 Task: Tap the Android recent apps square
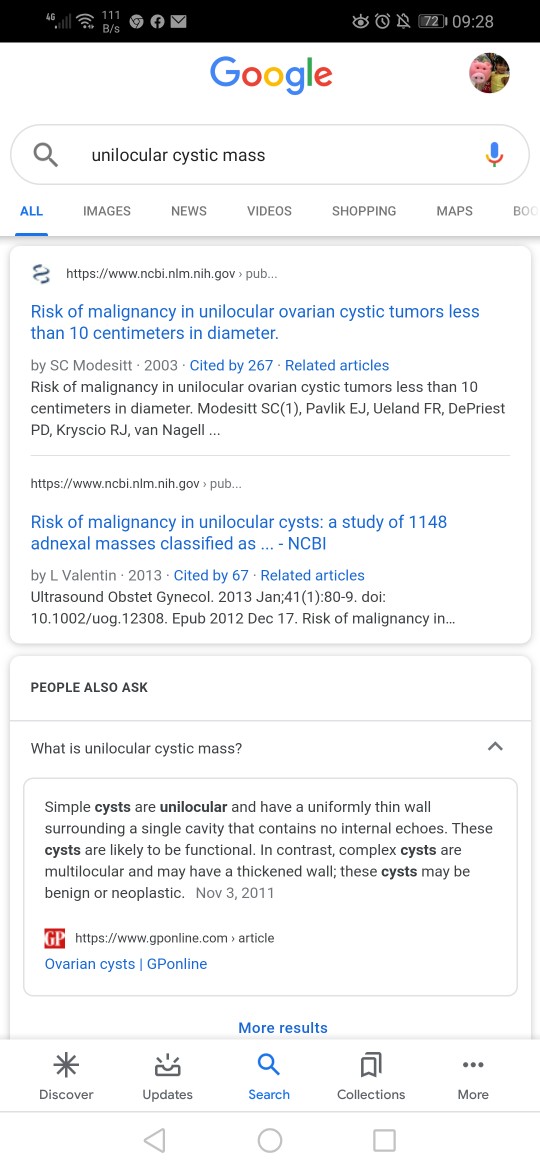[384, 1140]
